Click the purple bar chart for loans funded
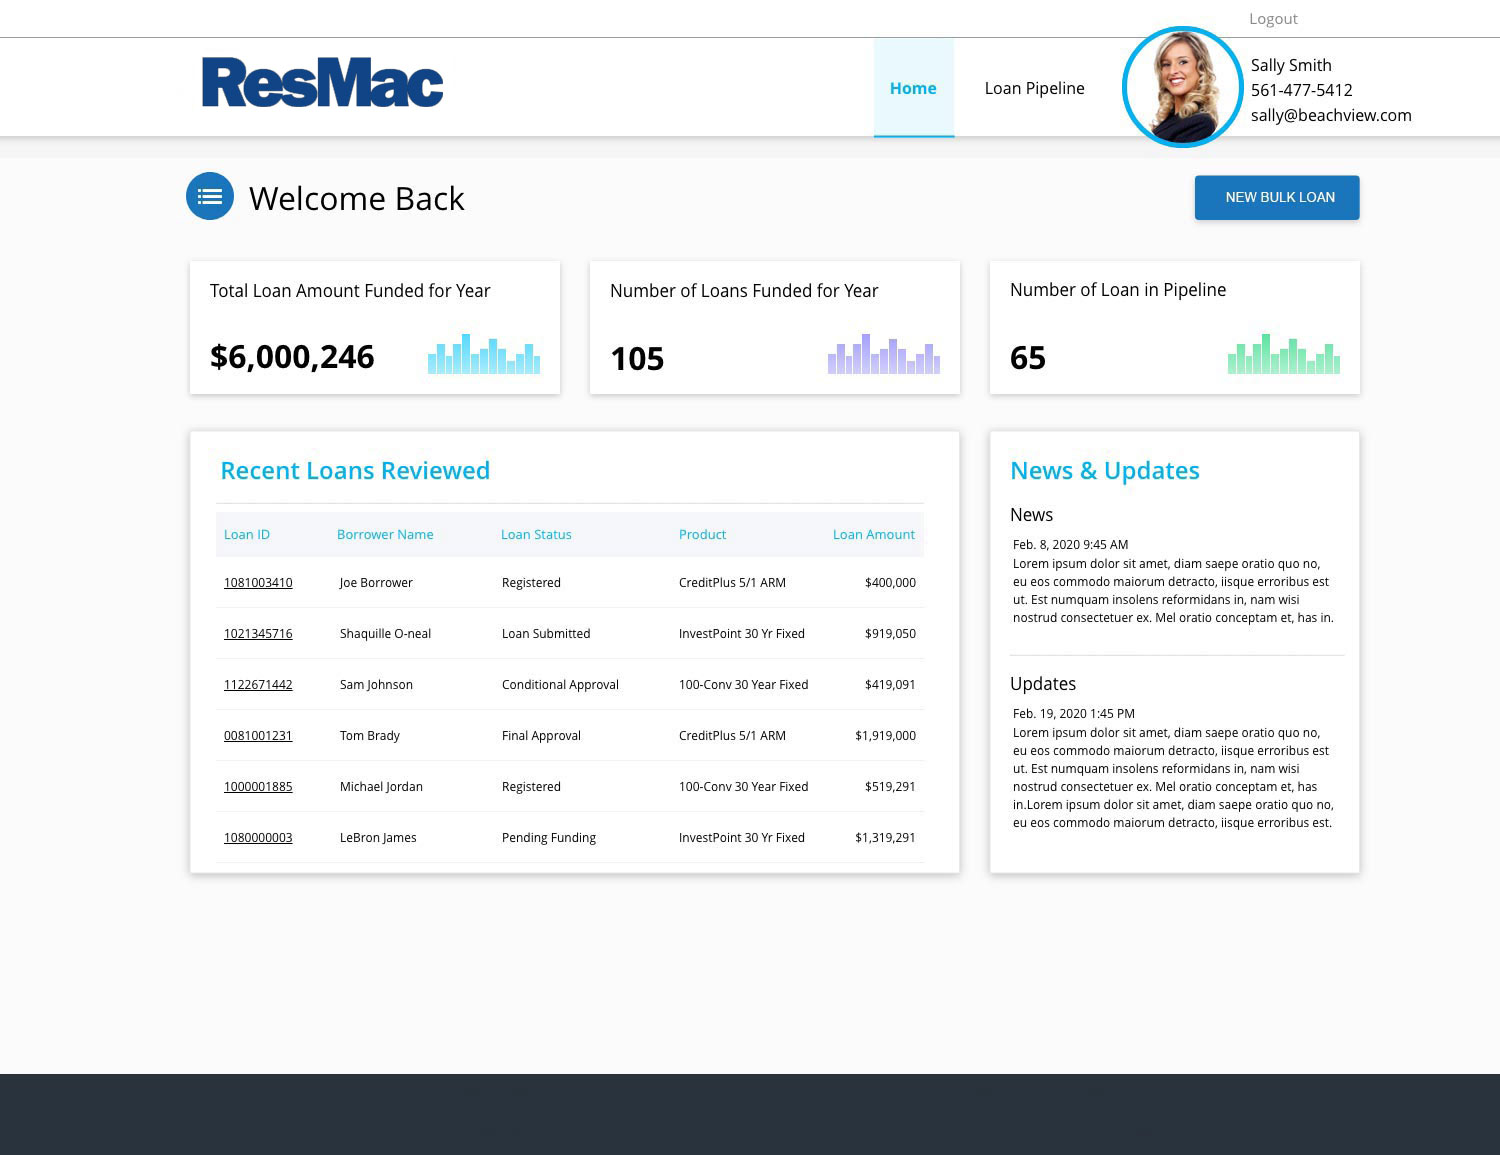The image size is (1500, 1155). click(x=884, y=354)
